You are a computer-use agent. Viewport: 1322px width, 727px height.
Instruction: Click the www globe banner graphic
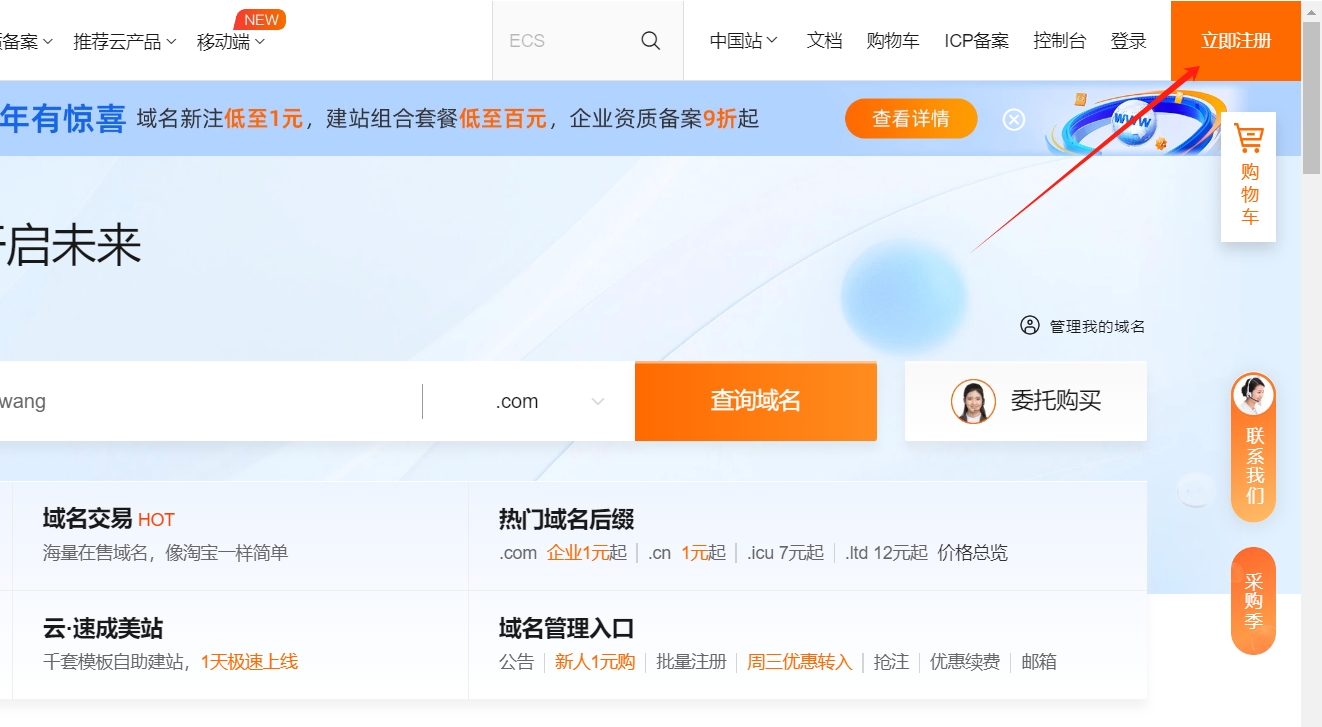coord(1135,121)
